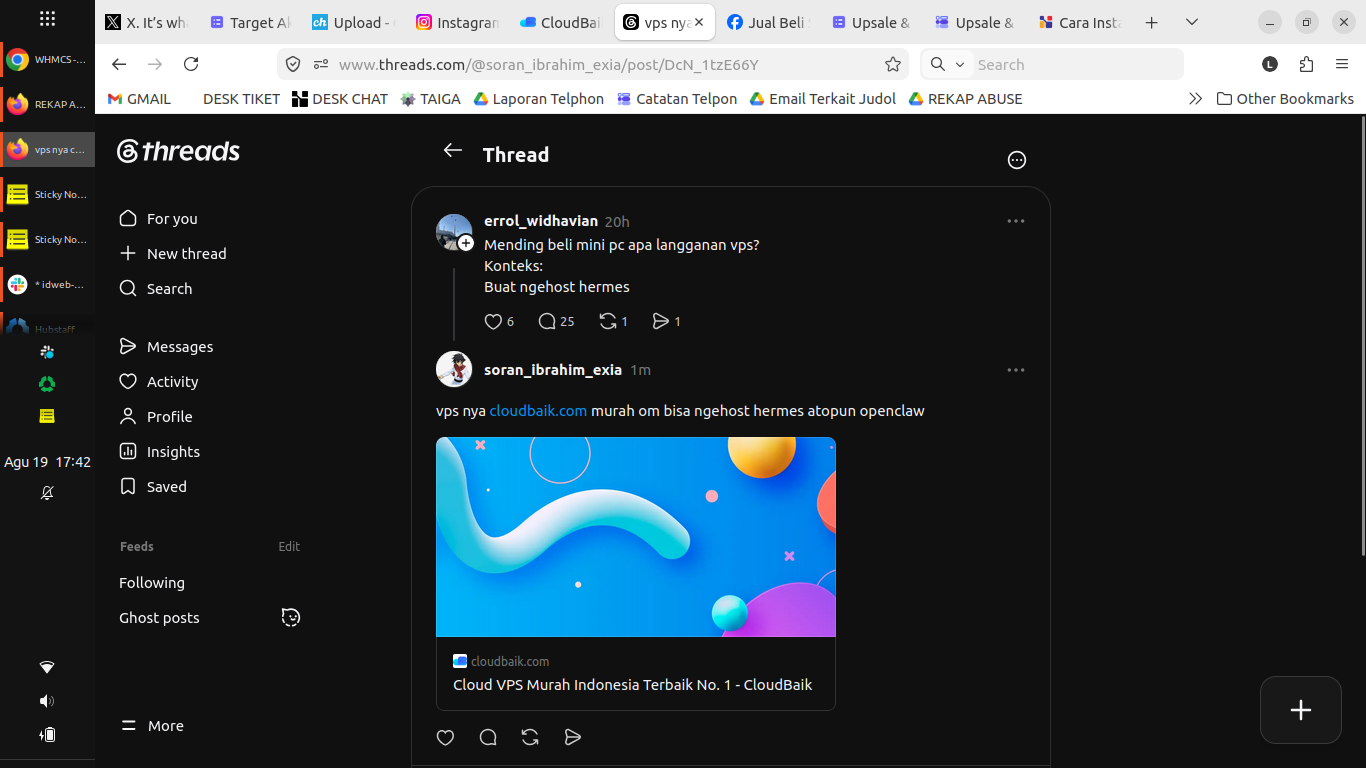This screenshot has height=768, width=1366.
Task: Open the OS app grid launcher
Action: coord(47,18)
